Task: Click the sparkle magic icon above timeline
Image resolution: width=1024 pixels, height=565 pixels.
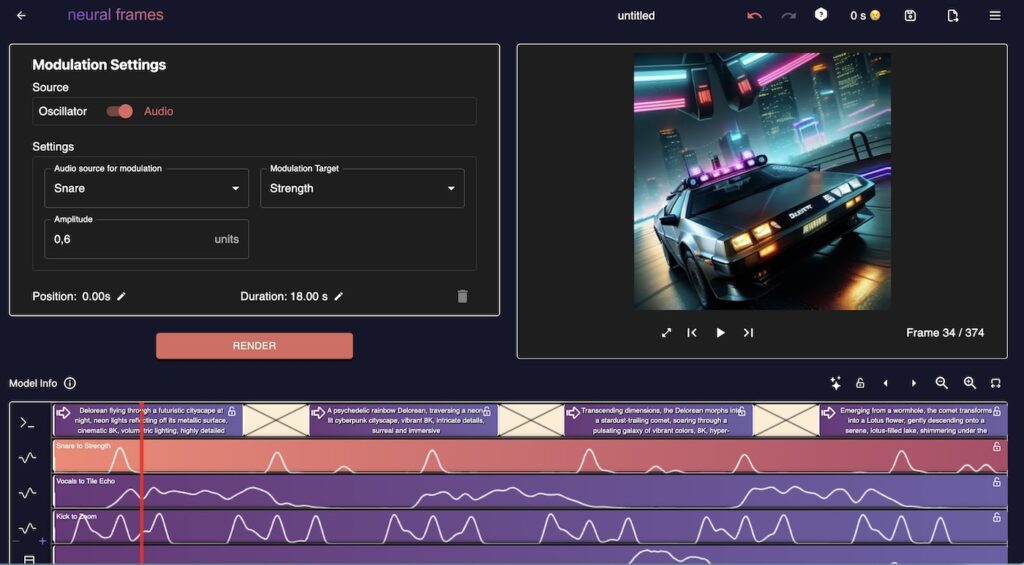Action: click(x=835, y=383)
